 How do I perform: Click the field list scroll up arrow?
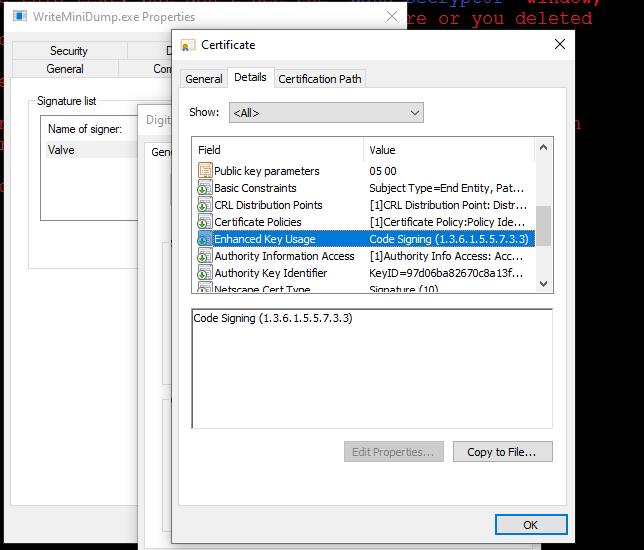click(x=543, y=147)
